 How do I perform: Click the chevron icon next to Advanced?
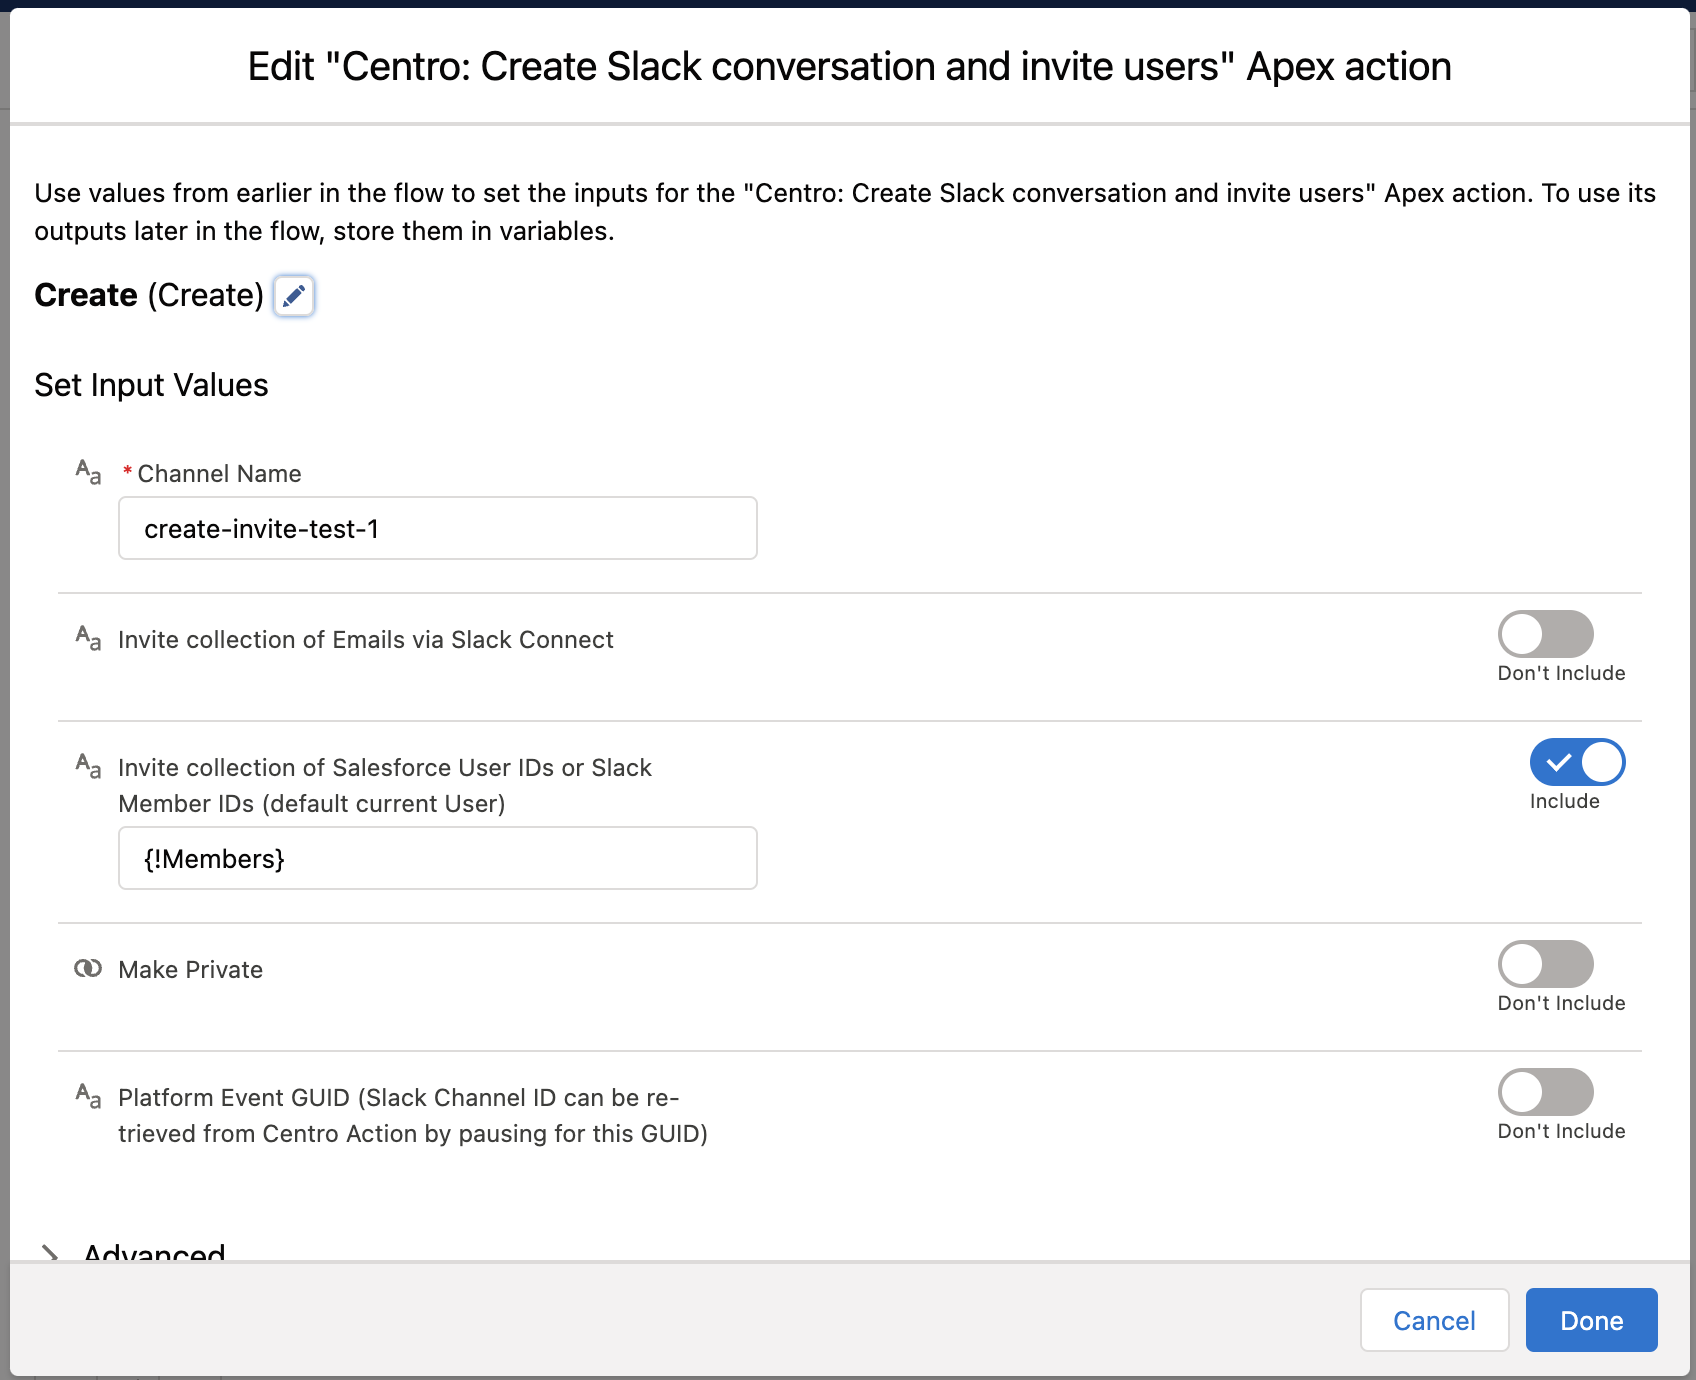[x=48, y=1252]
